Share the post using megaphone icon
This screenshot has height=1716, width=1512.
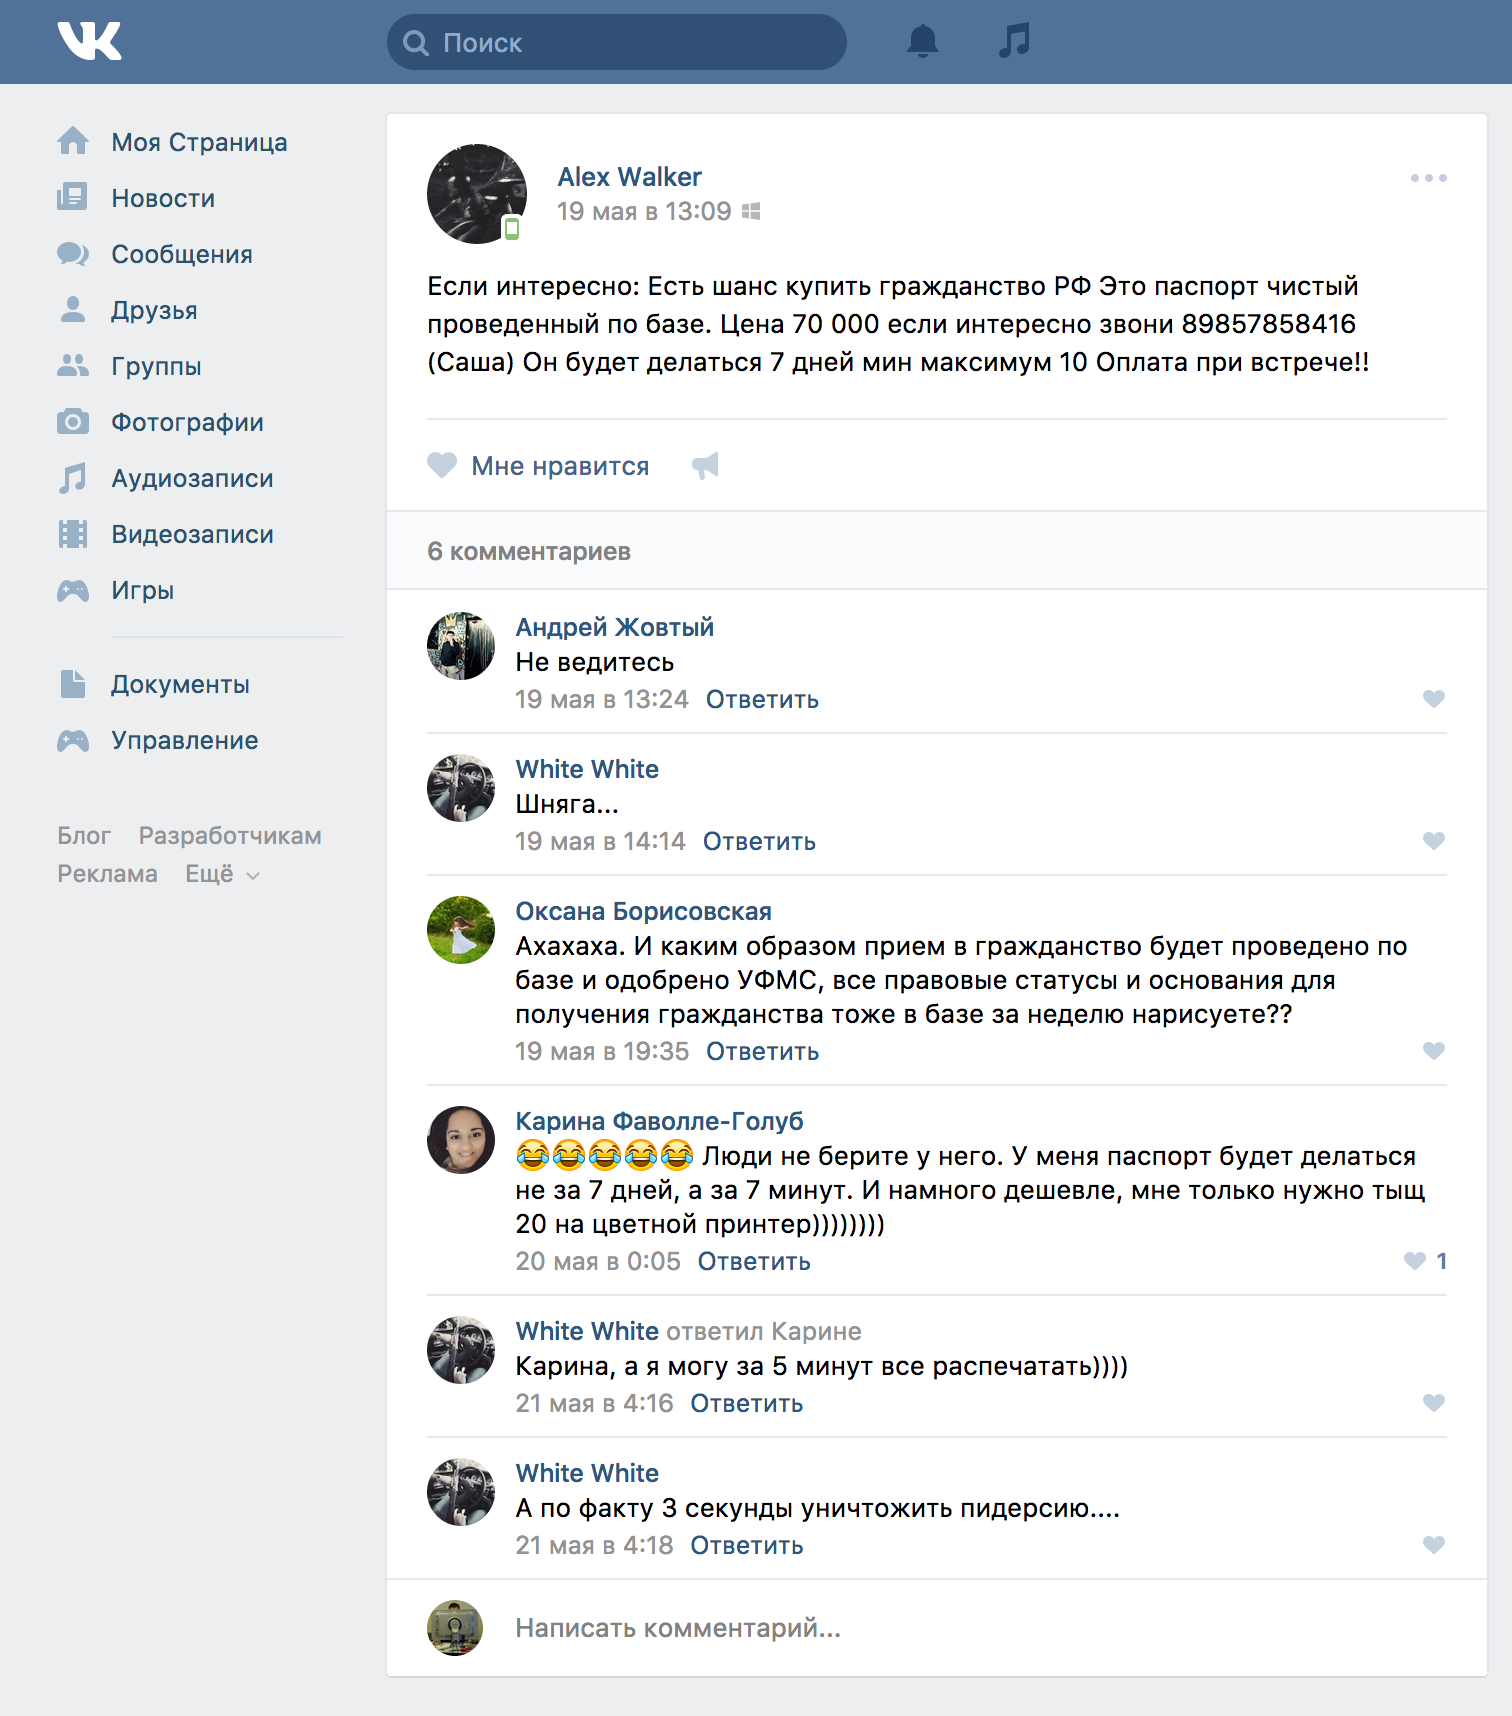tap(705, 466)
